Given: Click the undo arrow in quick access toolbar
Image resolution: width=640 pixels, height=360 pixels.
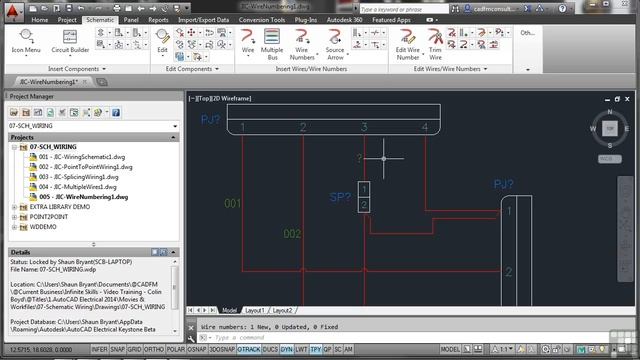Looking at the screenshot, I should pyautogui.click(x=81, y=8).
